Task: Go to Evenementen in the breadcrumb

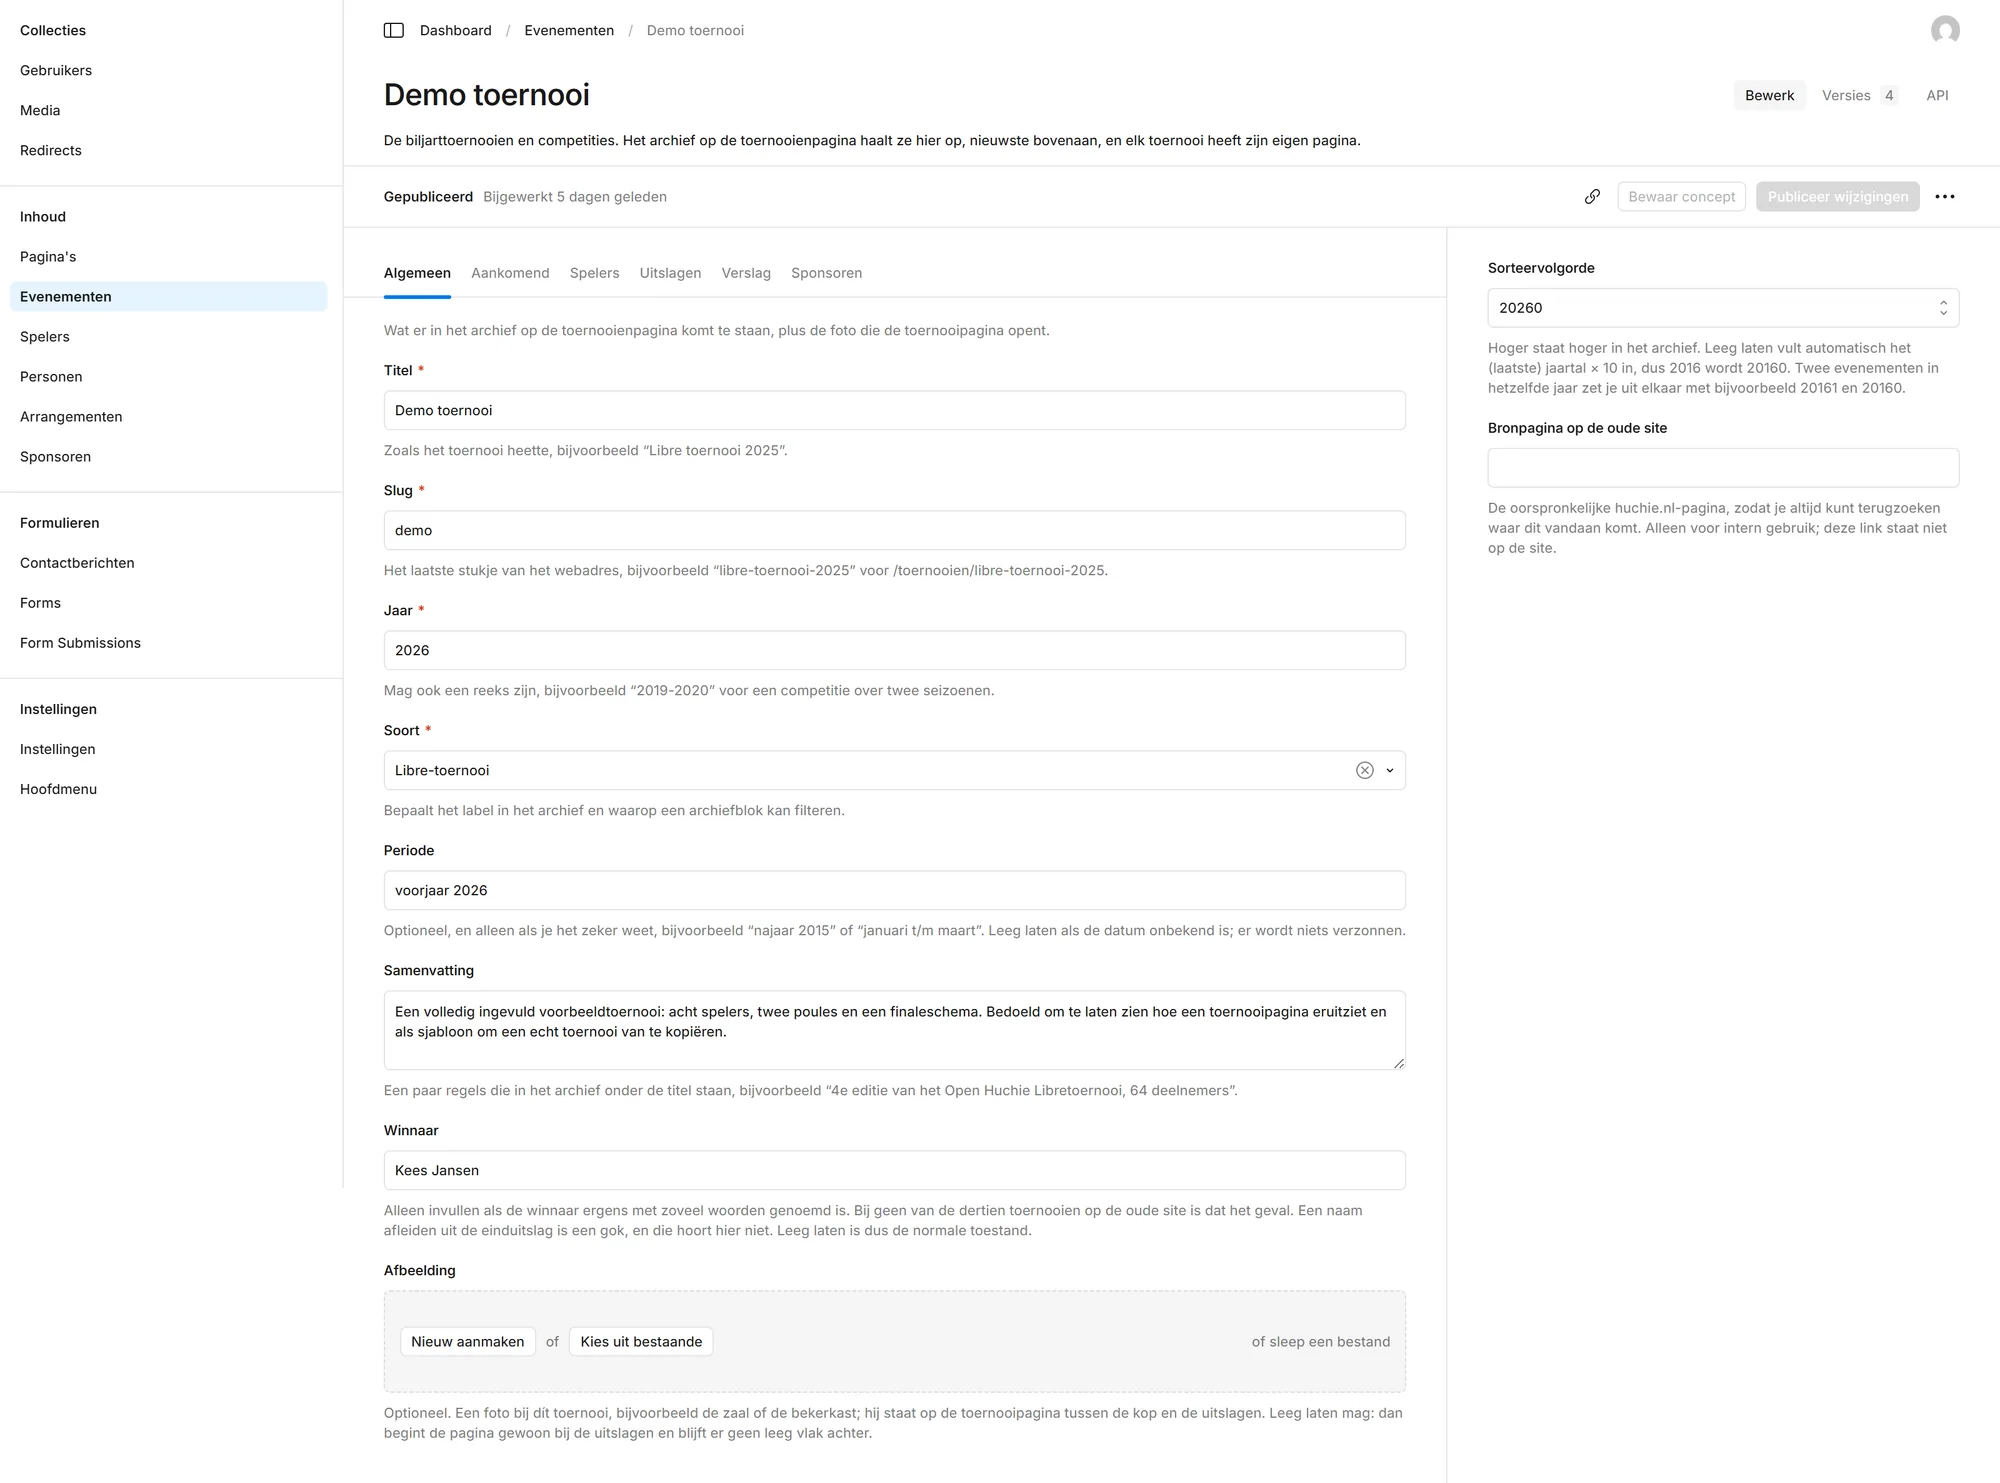Action: [x=569, y=30]
